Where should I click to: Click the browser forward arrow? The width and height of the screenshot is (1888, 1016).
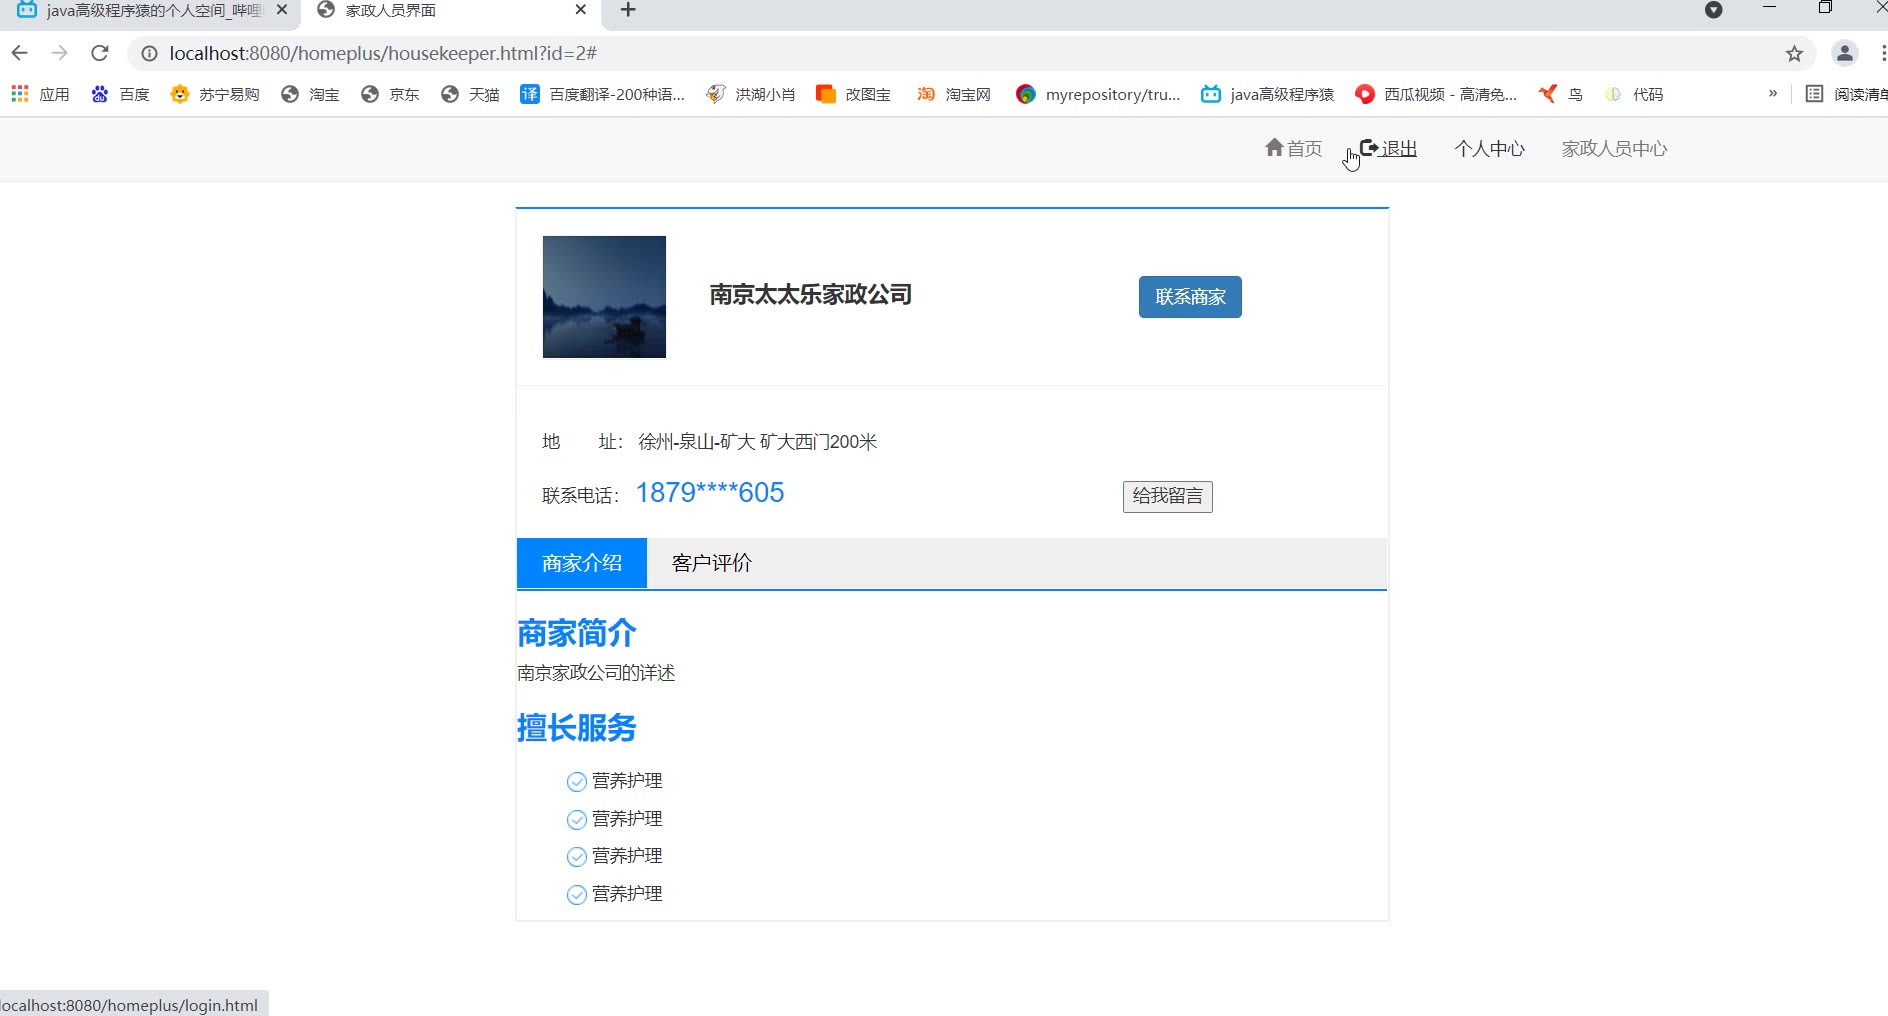tap(60, 53)
